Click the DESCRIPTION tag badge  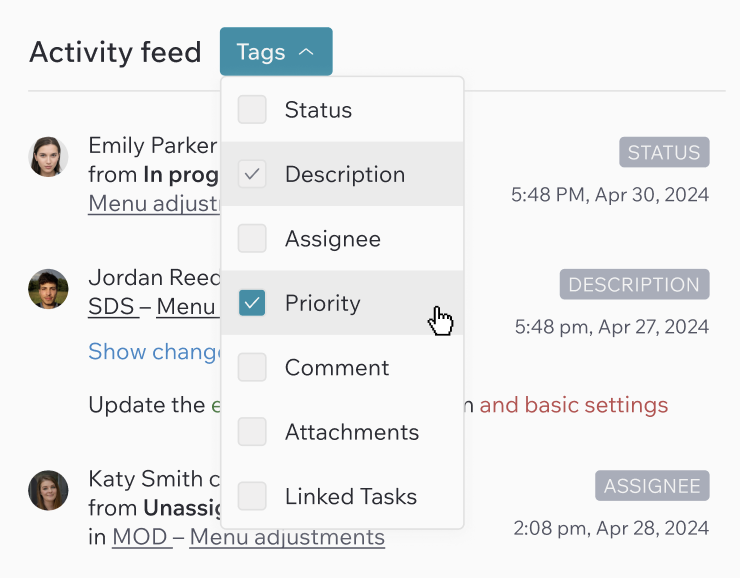pos(634,284)
